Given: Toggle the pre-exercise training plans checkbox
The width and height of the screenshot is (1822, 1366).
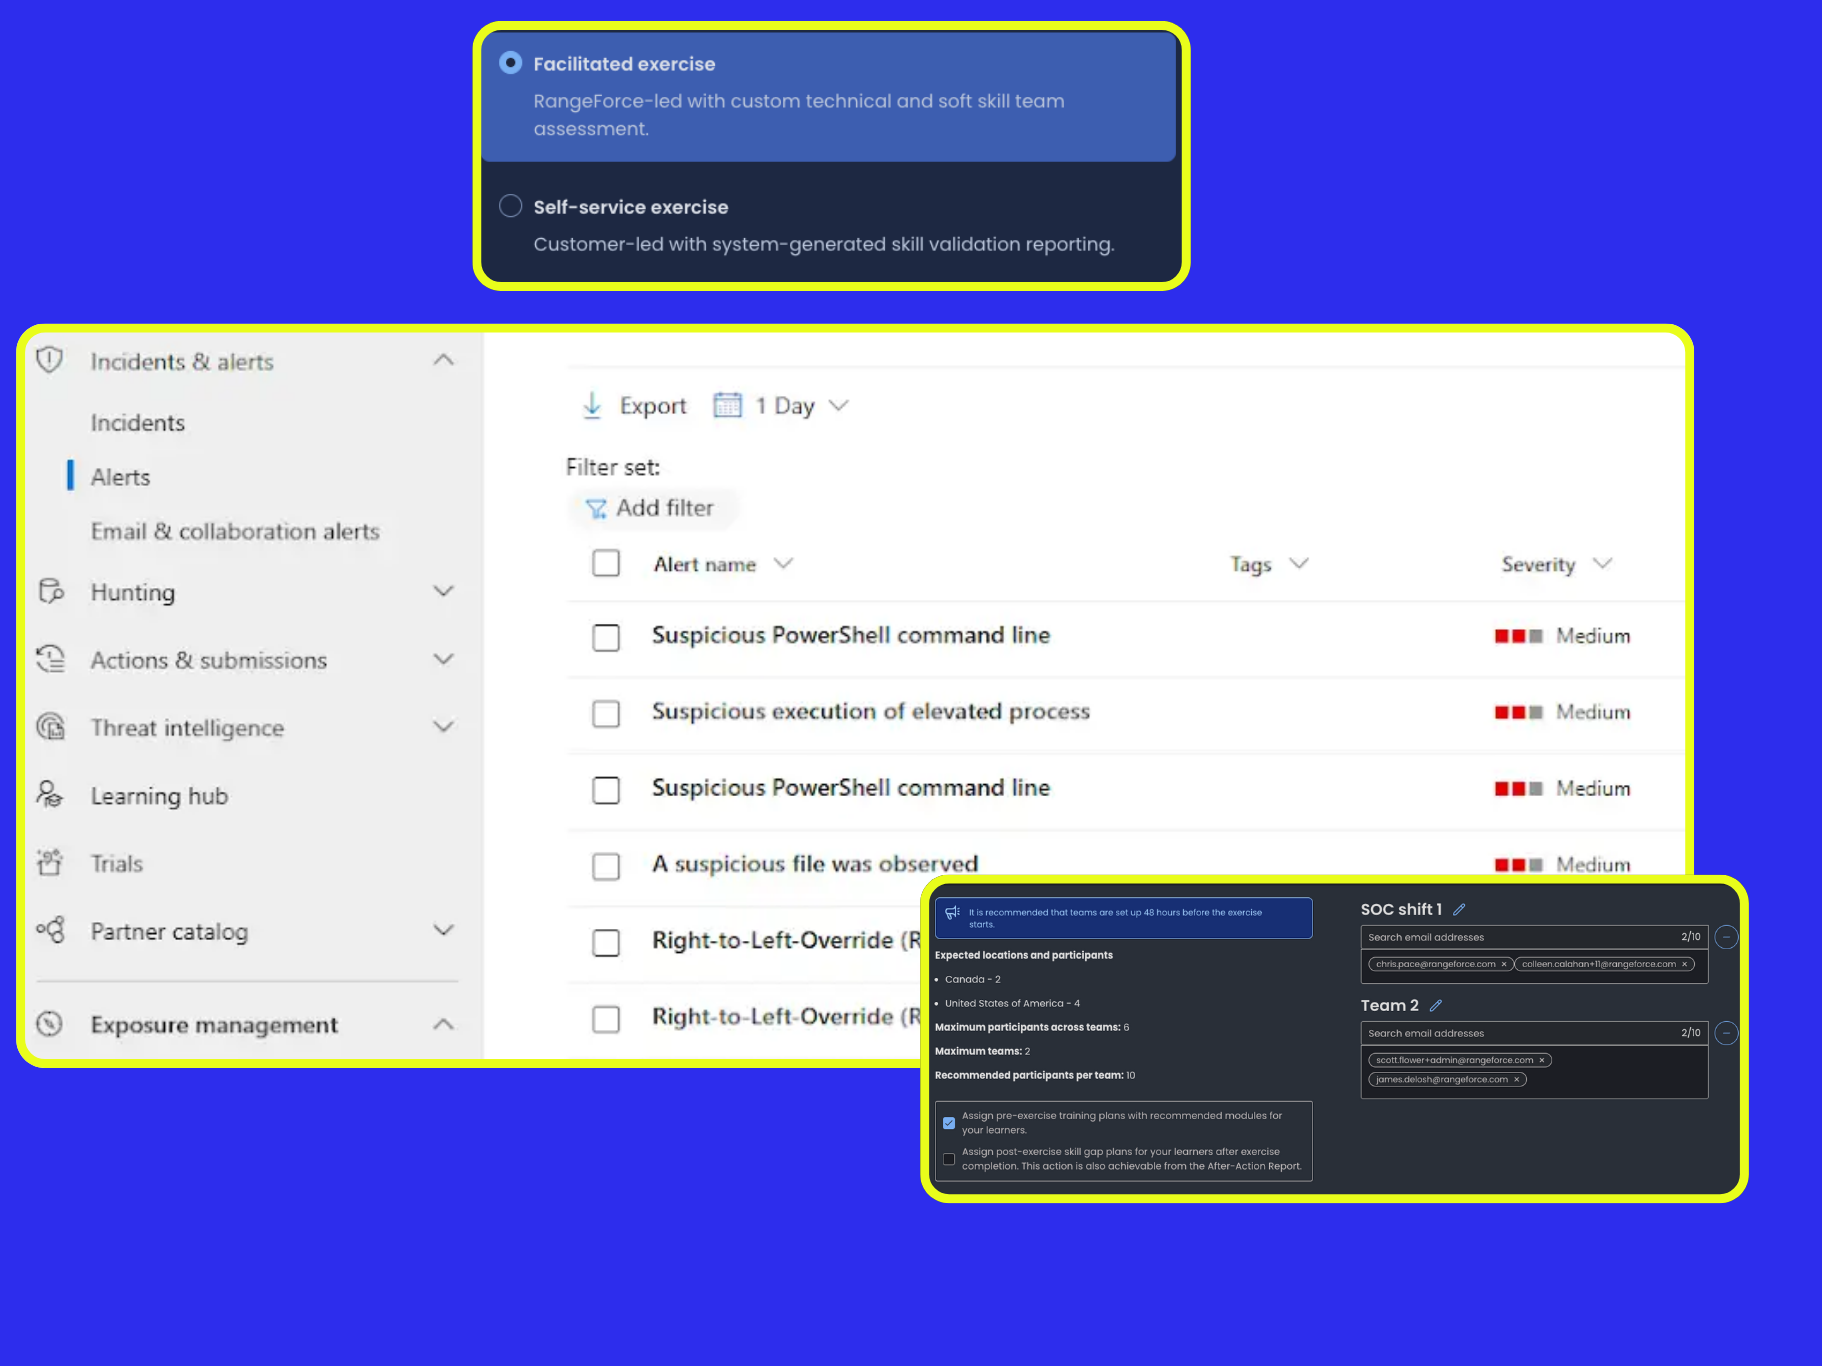Looking at the screenshot, I should click(949, 1123).
